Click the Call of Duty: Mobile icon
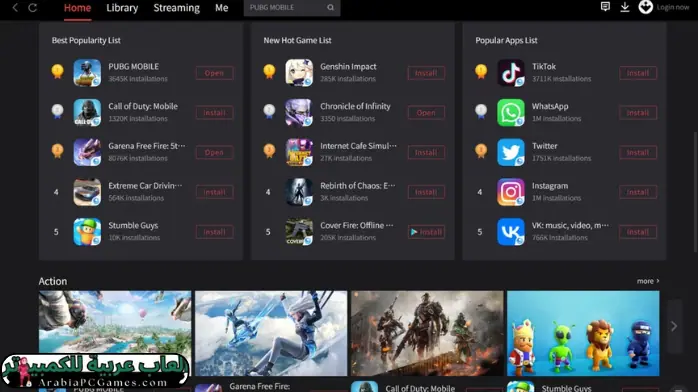 (x=87, y=112)
